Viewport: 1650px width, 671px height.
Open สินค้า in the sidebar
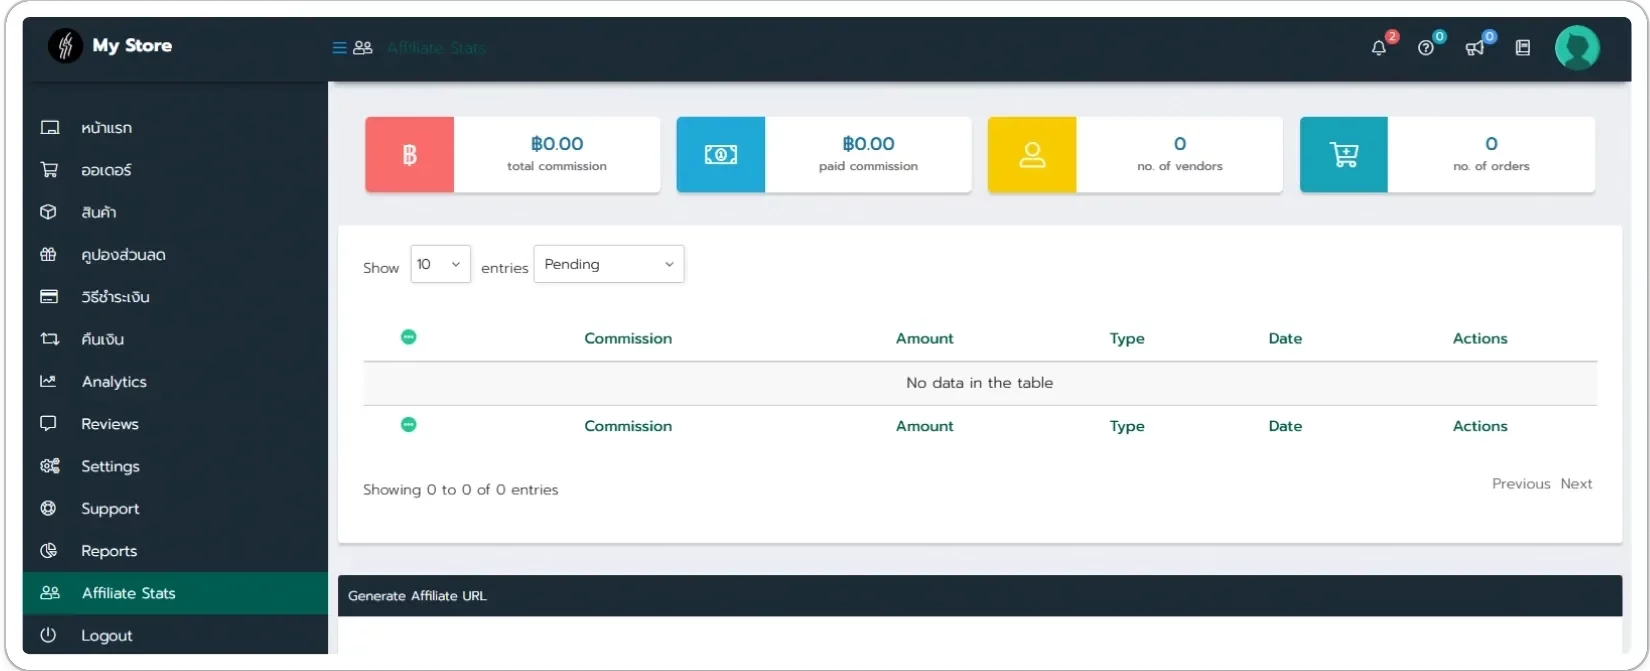tap(175, 212)
